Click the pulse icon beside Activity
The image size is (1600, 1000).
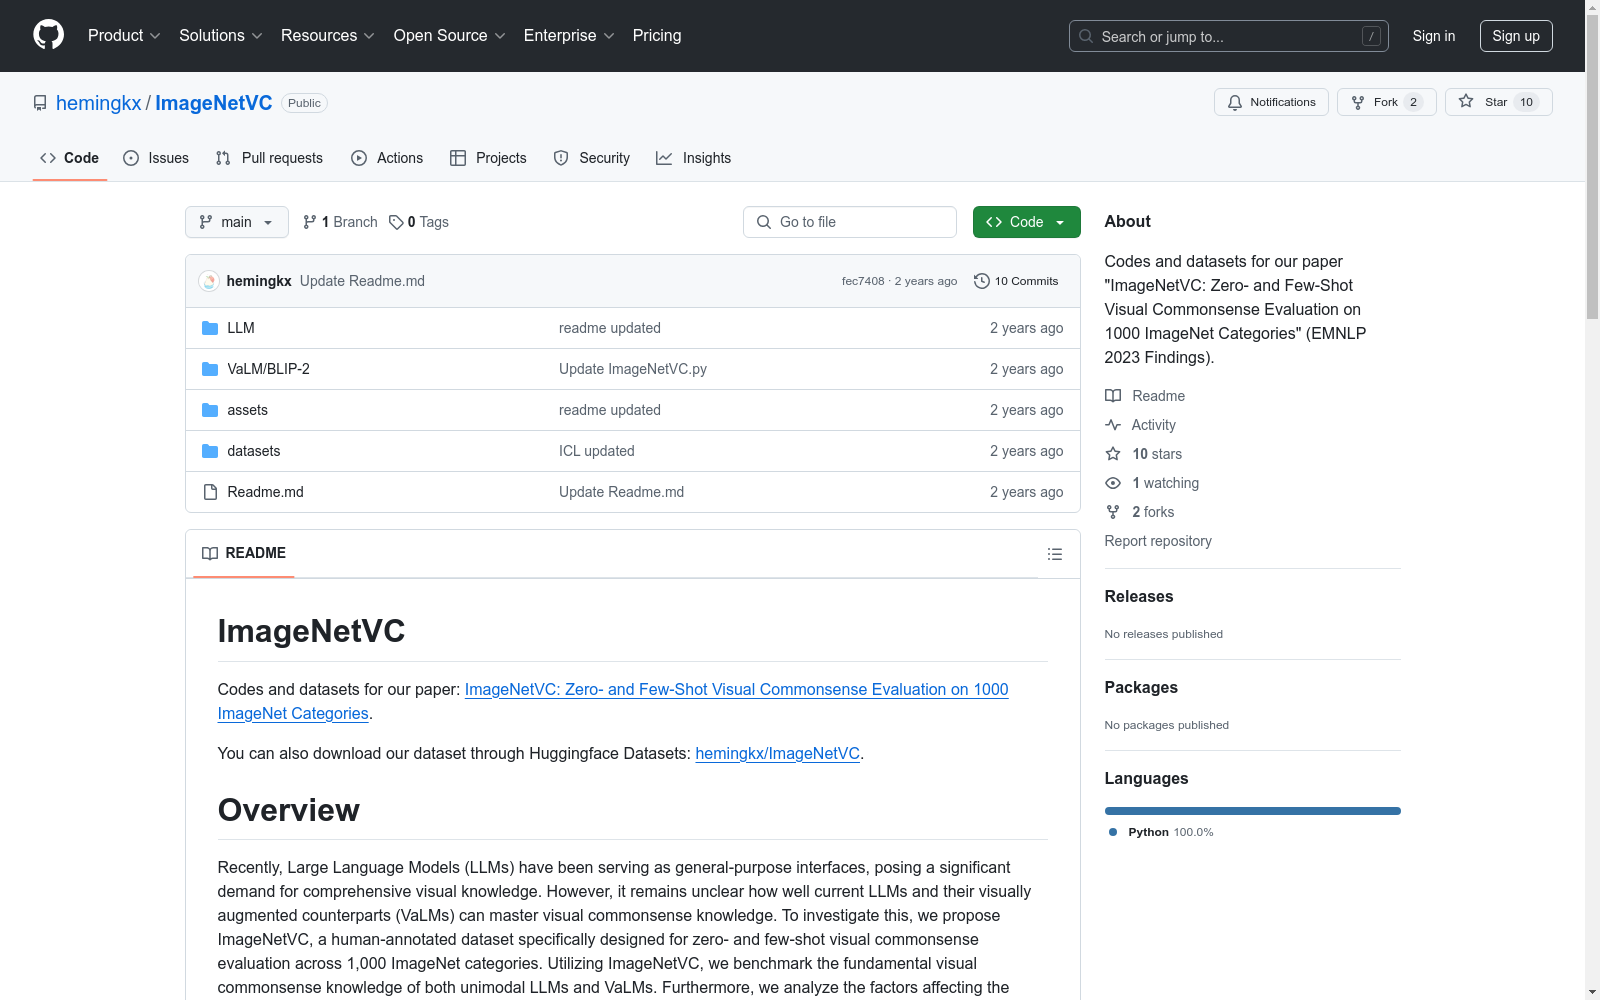point(1113,425)
